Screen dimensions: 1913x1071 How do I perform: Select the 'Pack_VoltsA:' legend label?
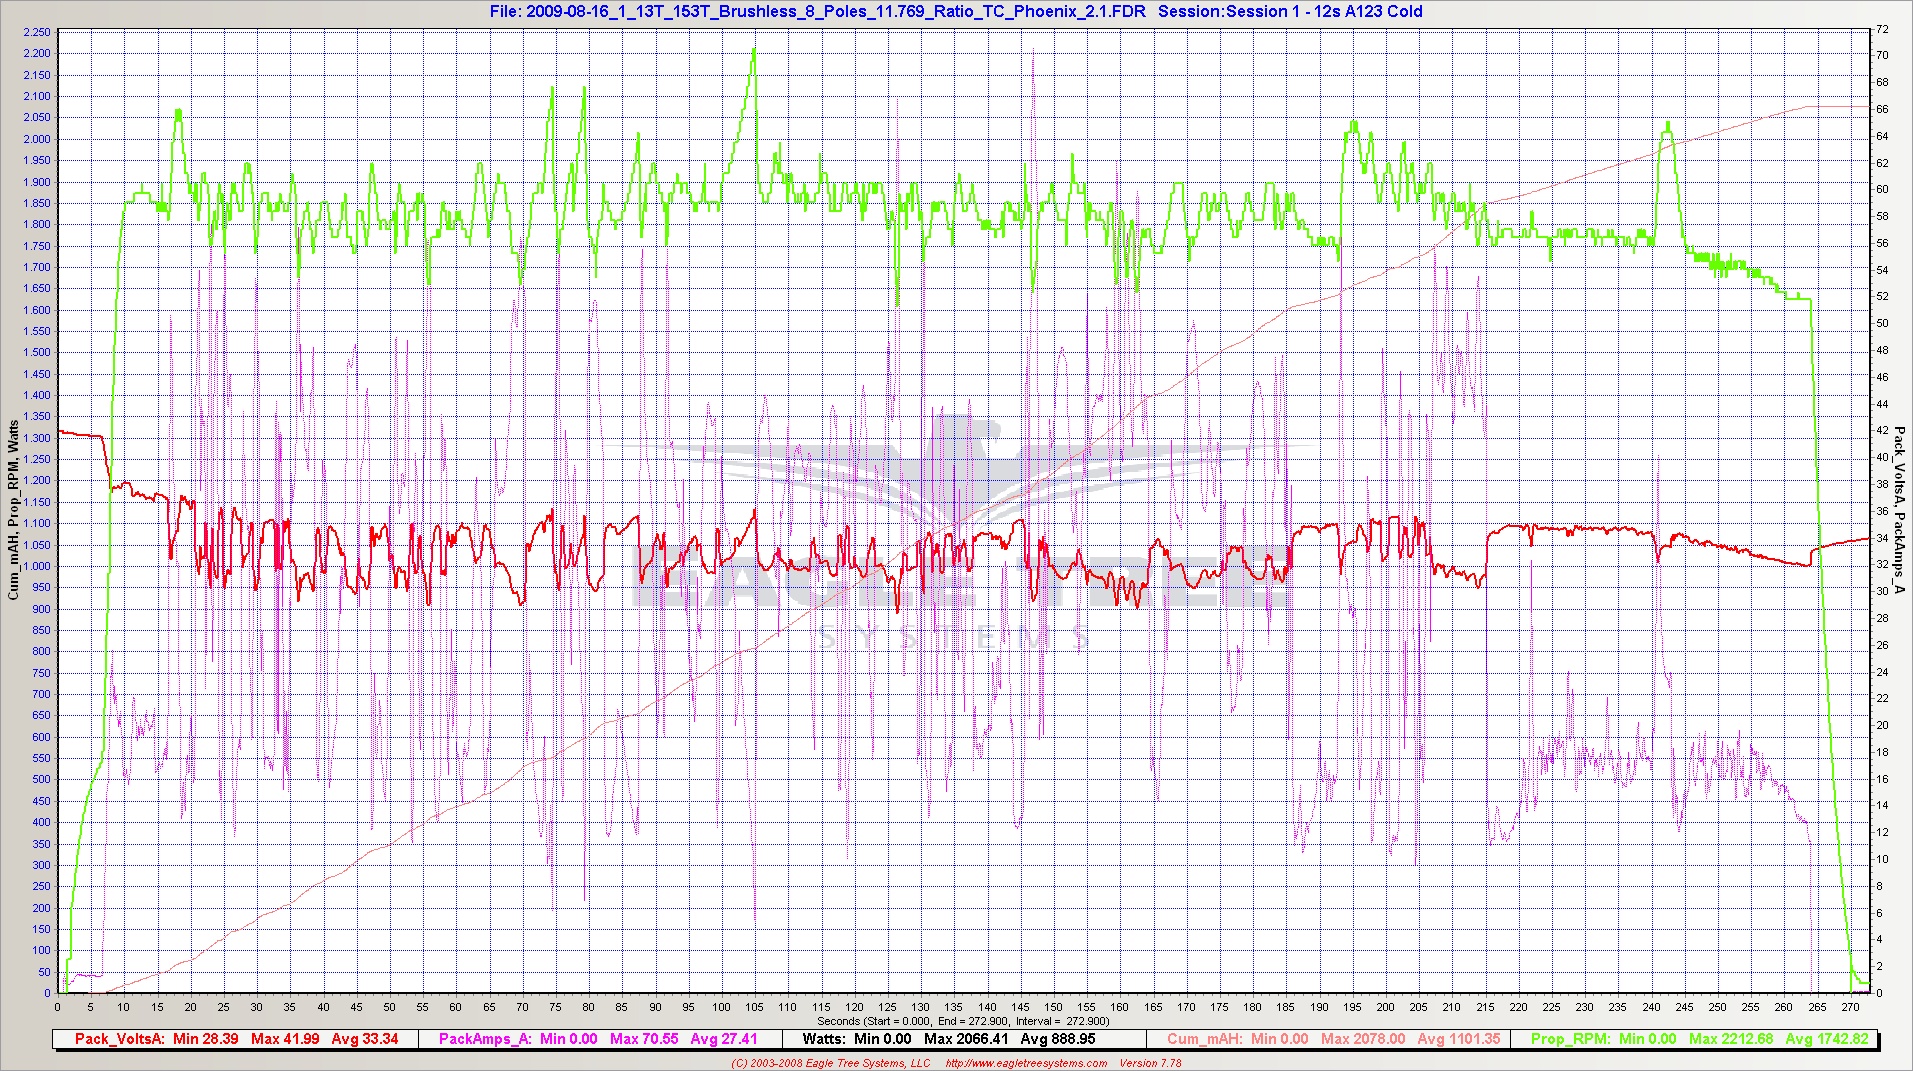(x=119, y=1039)
